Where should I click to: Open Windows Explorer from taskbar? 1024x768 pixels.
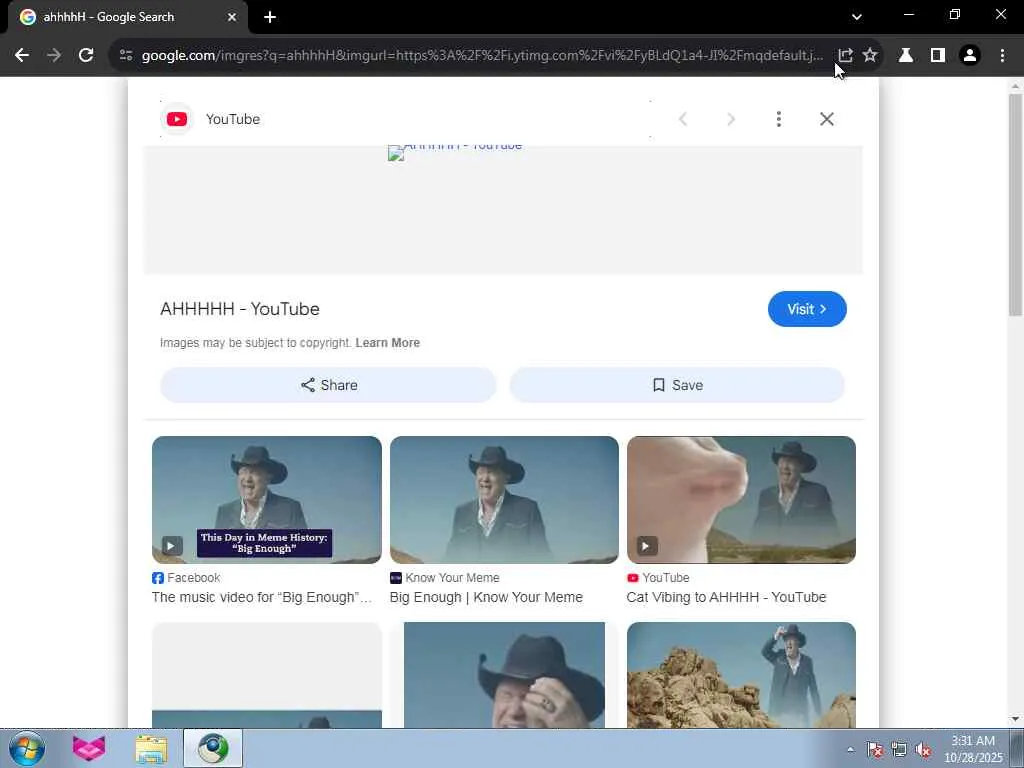152,748
